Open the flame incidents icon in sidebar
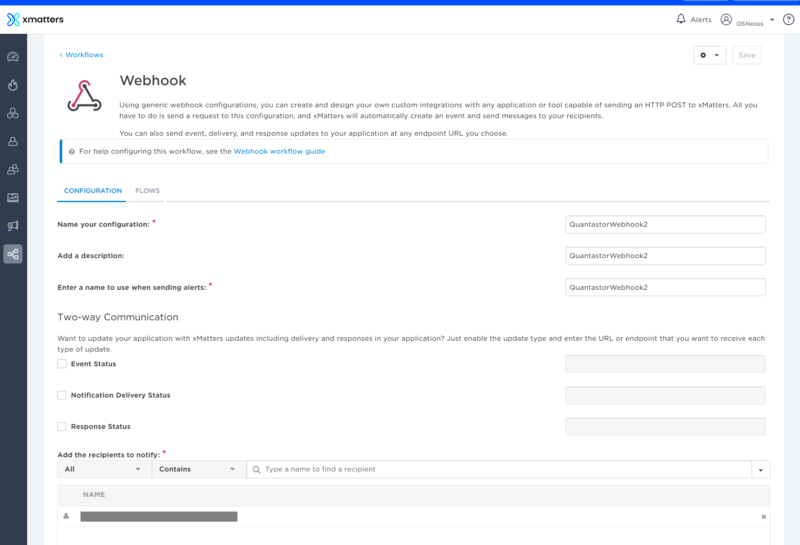 [13, 85]
